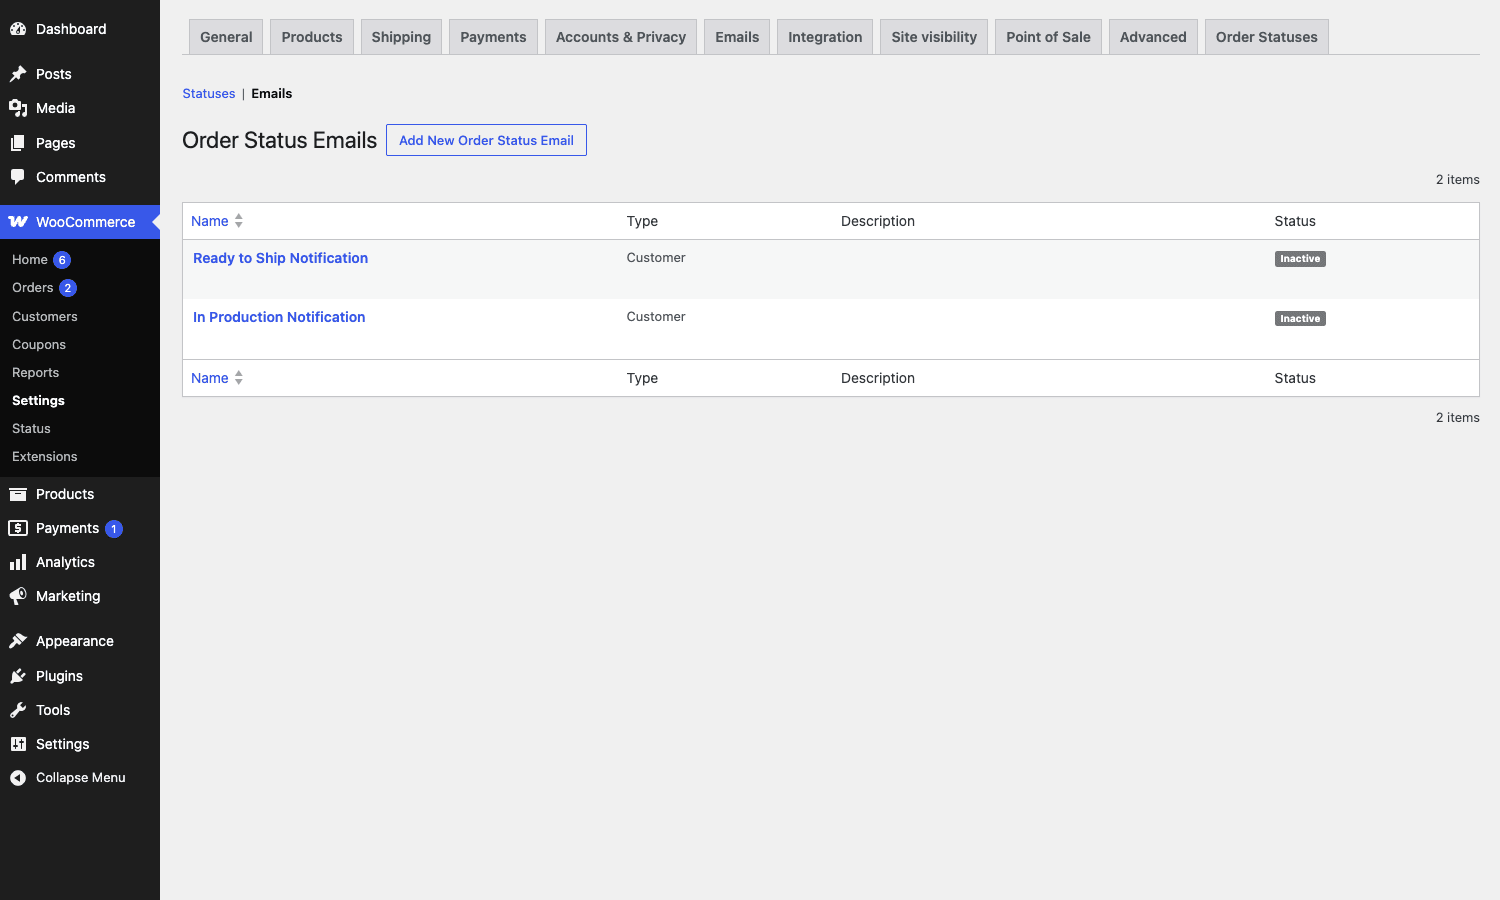This screenshot has width=1500, height=900.
Task: Open the Extensions submenu item
Action: (45, 456)
